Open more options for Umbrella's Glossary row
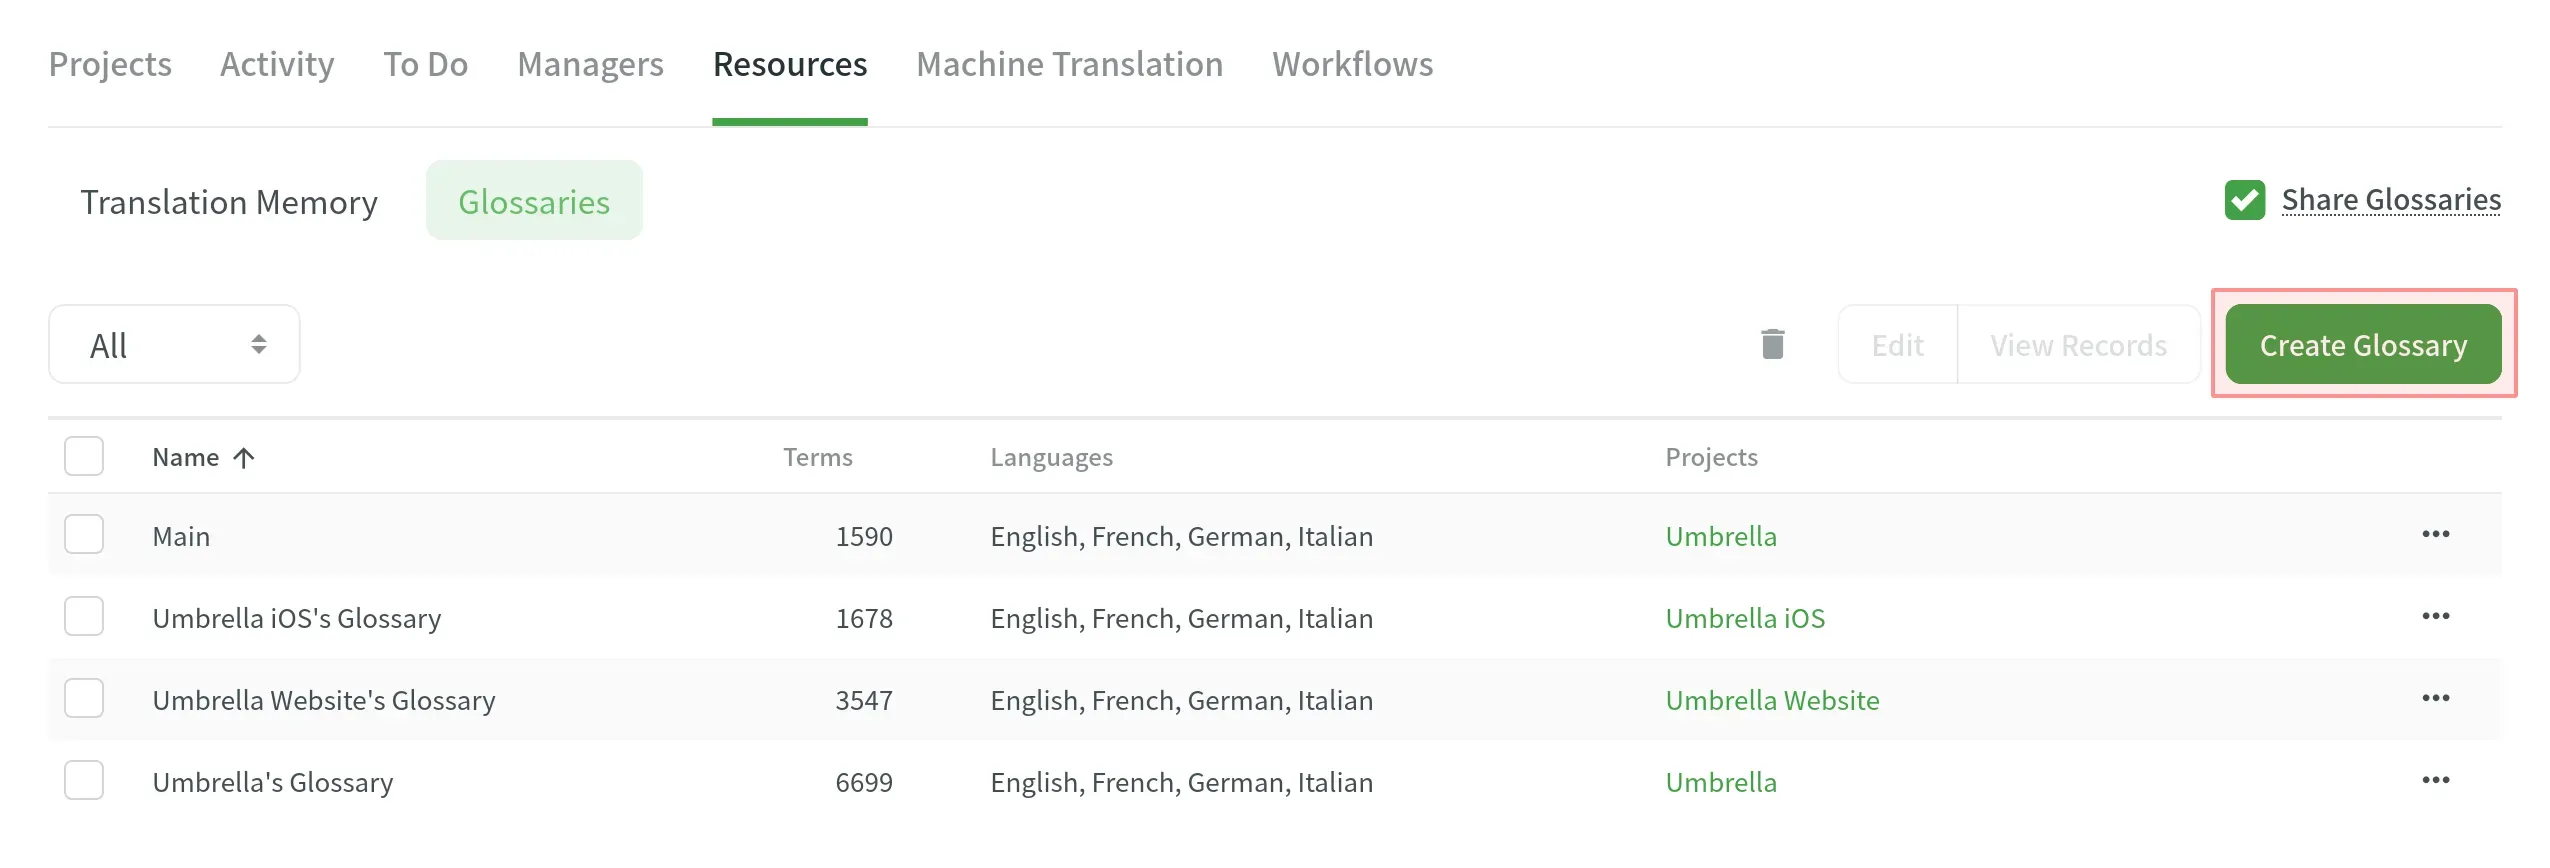Viewport: 2550px width, 868px height. [2435, 780]
